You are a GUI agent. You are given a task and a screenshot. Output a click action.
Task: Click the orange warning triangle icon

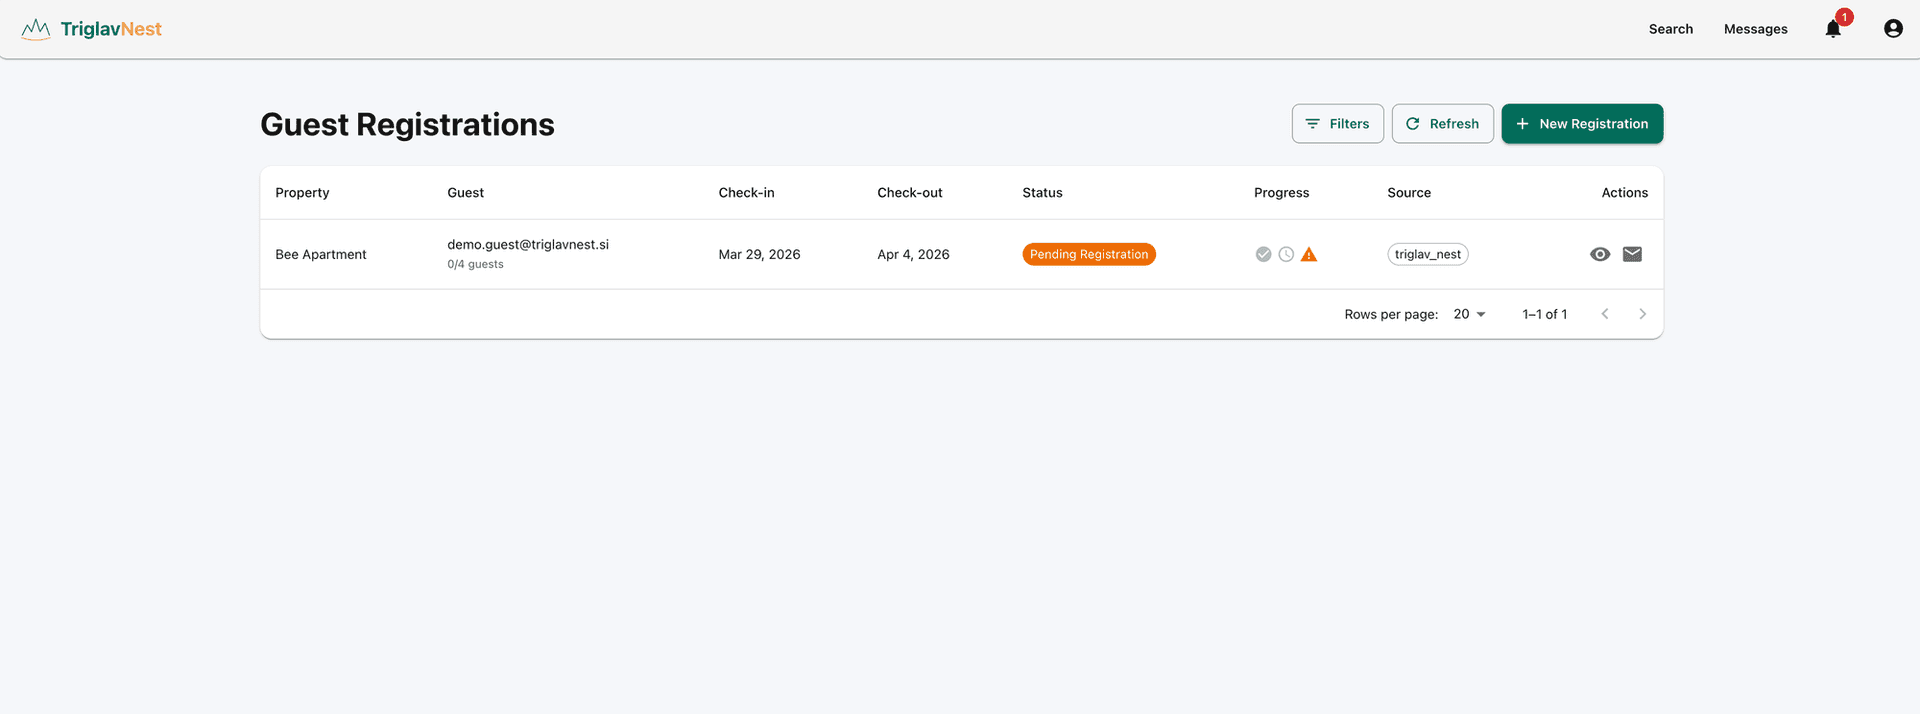(1309, 254)
